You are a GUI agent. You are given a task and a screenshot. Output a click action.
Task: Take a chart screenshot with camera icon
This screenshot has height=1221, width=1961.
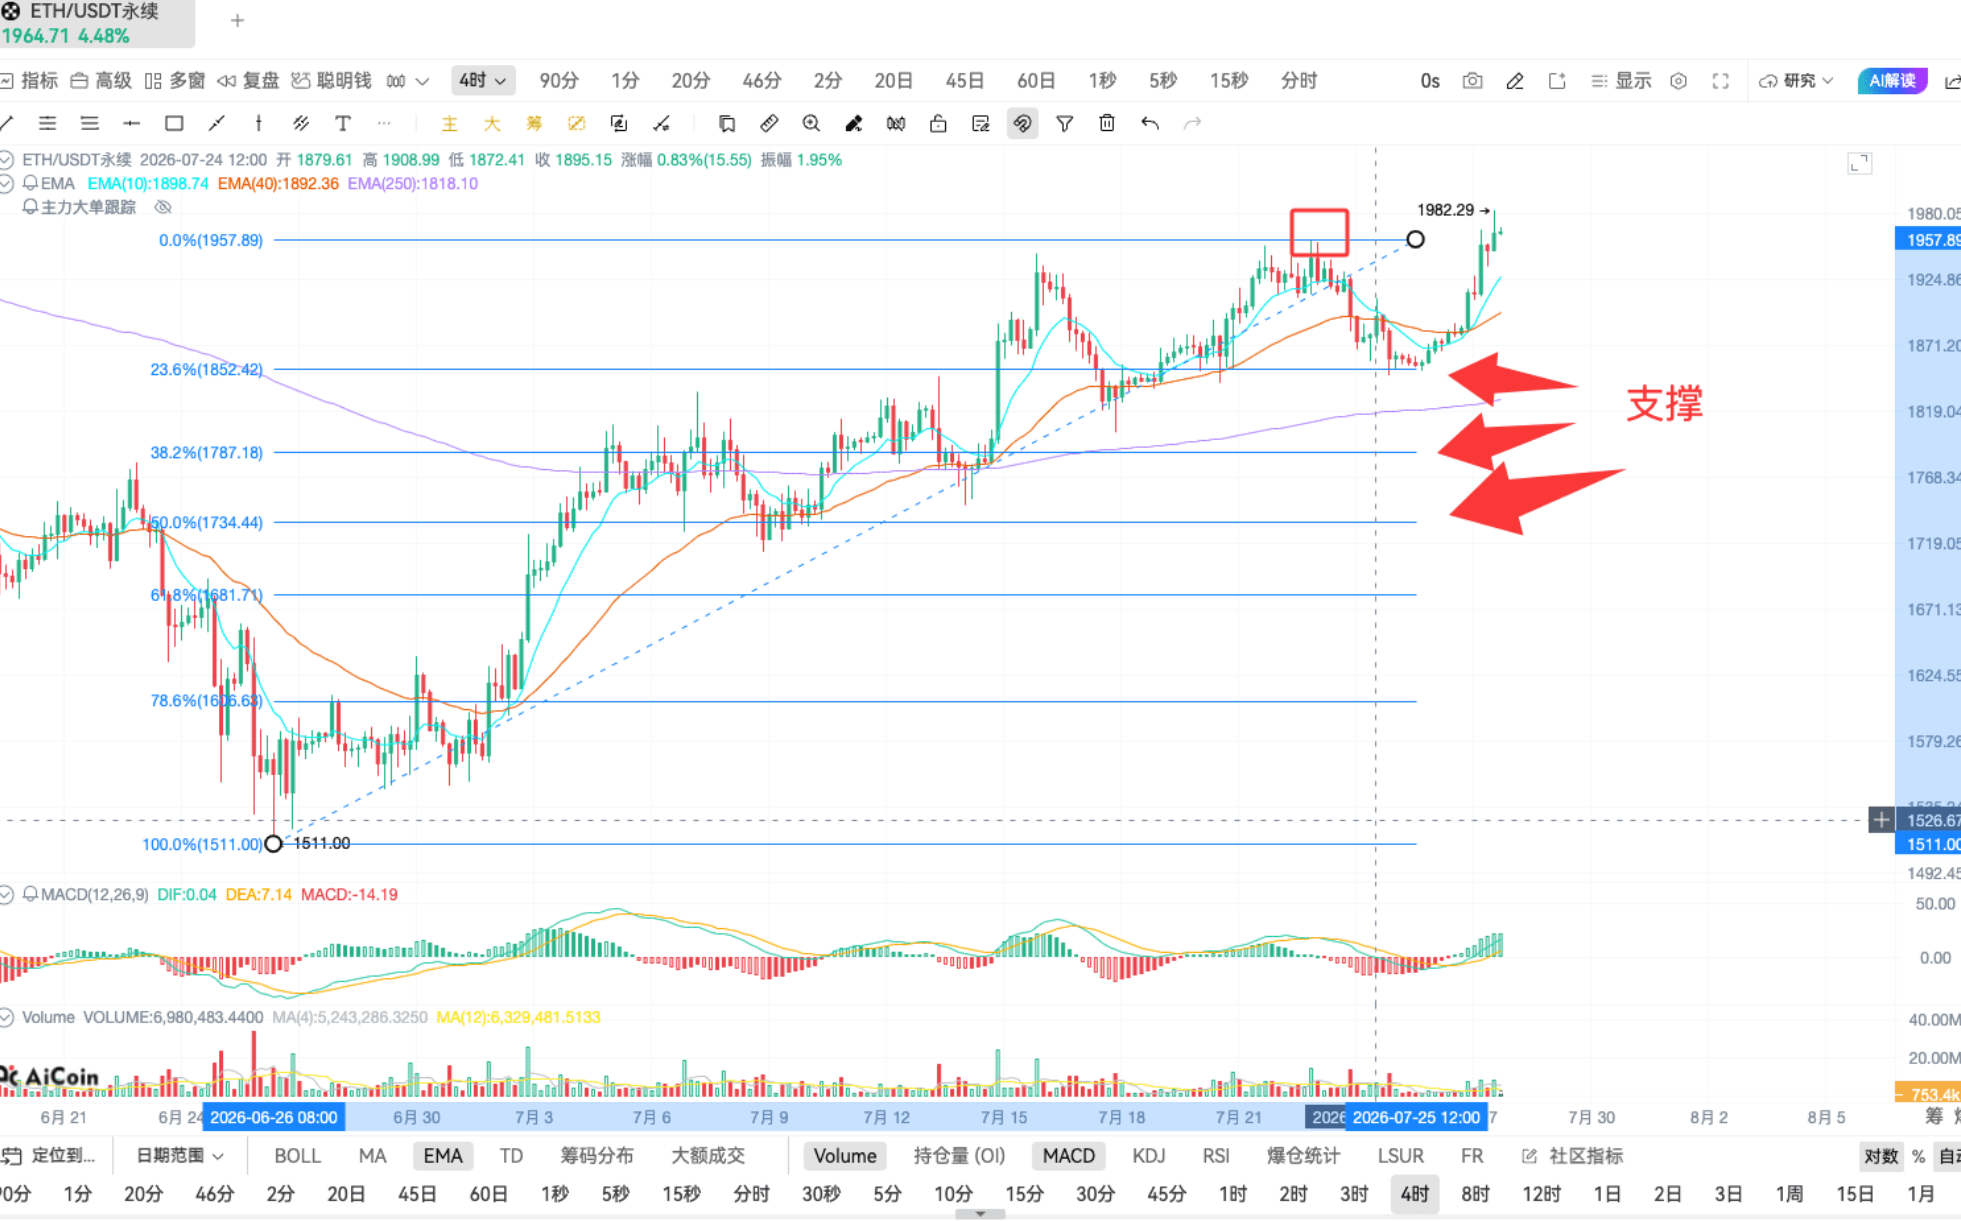pos(1472,81)
